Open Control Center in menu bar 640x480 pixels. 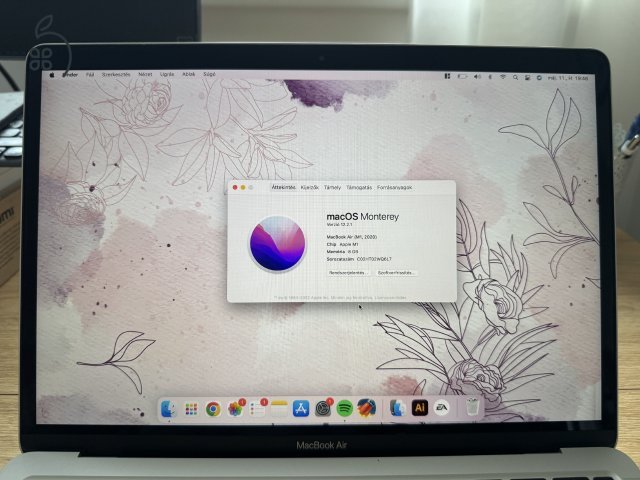(x=527, y=78)
